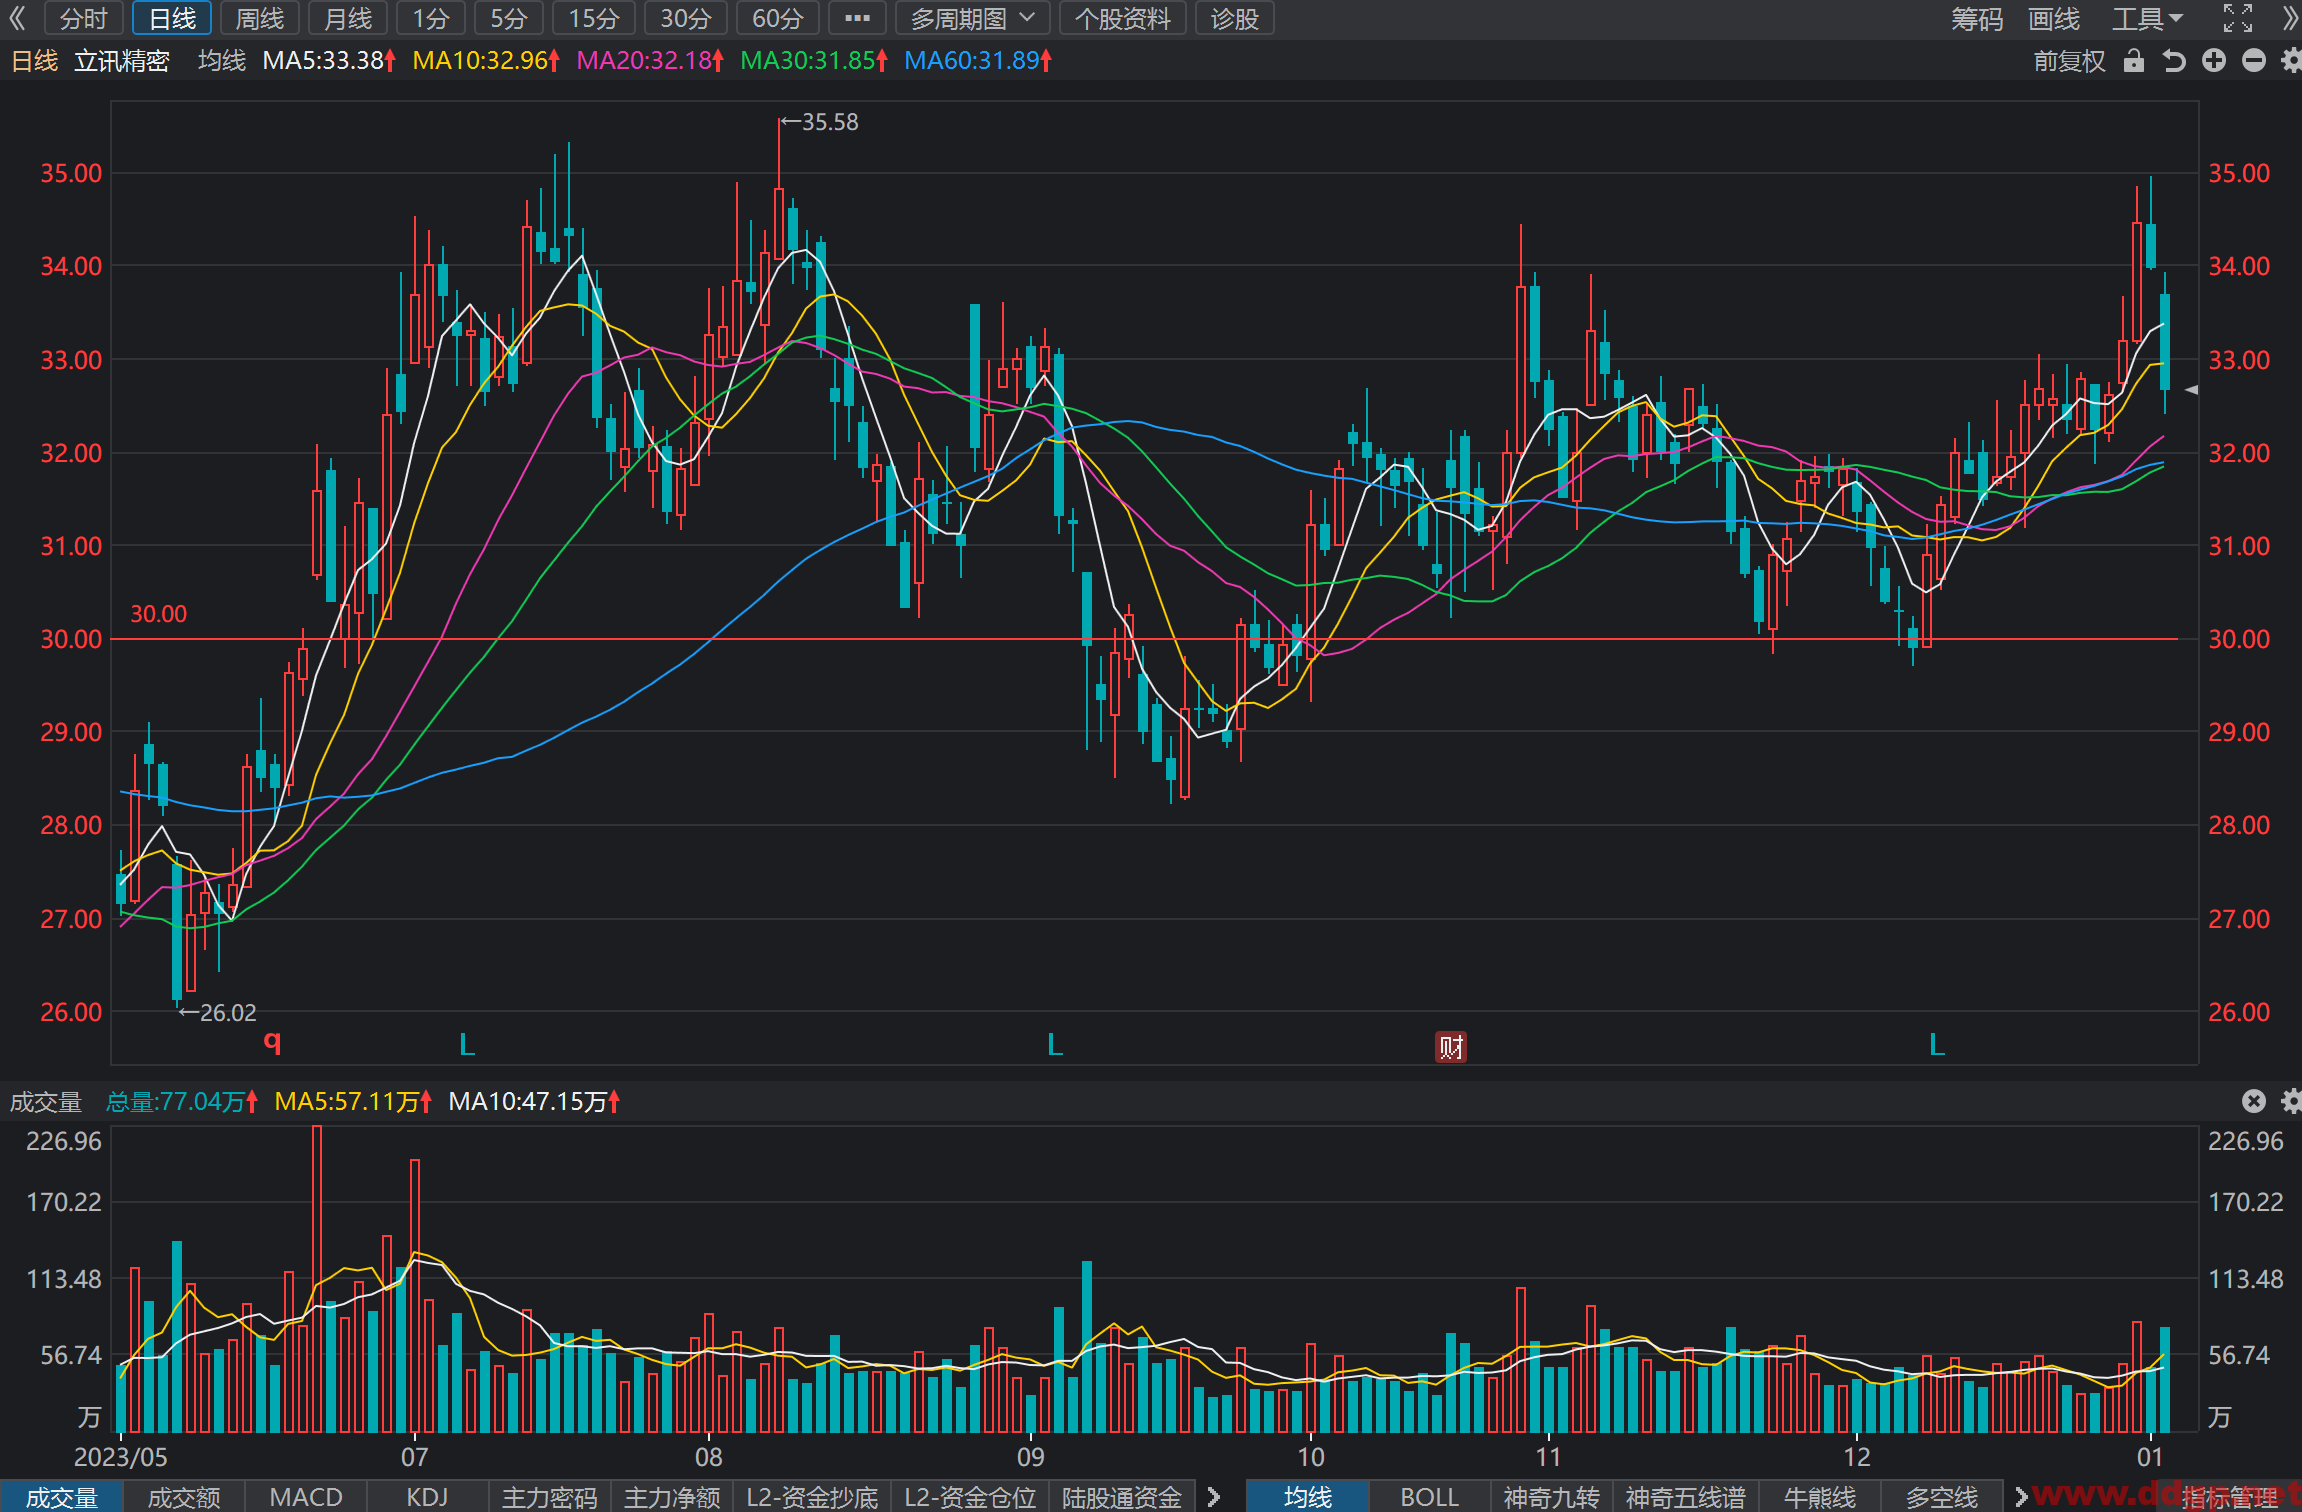Image resolution: width=2302 pixels, height=1512 pixels.
Task: Zoom in with the plus circle icon
Action: 2214,61
